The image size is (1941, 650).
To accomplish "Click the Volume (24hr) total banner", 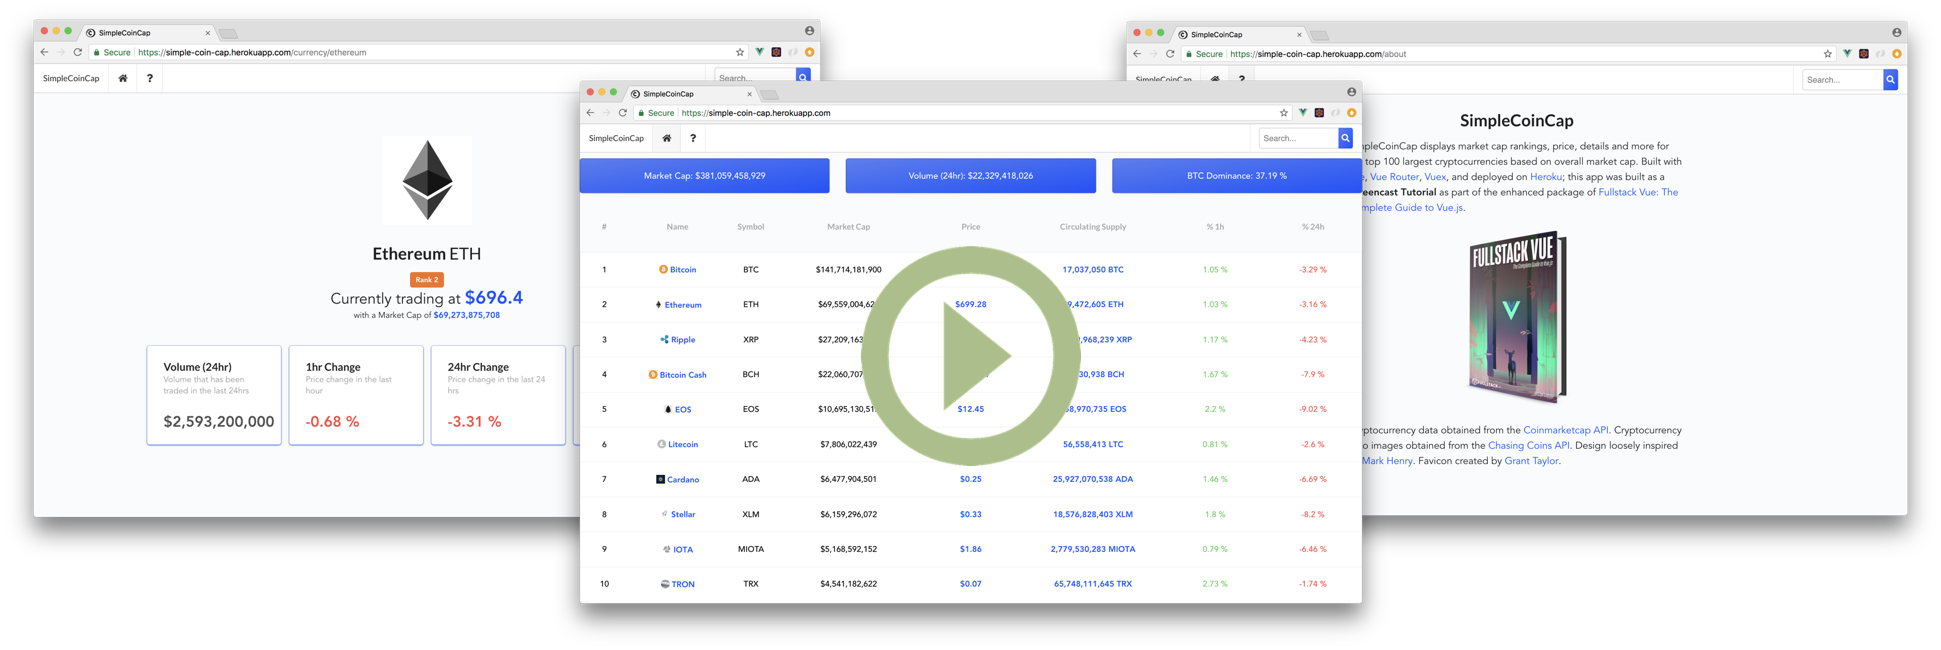I will [970, 176].
